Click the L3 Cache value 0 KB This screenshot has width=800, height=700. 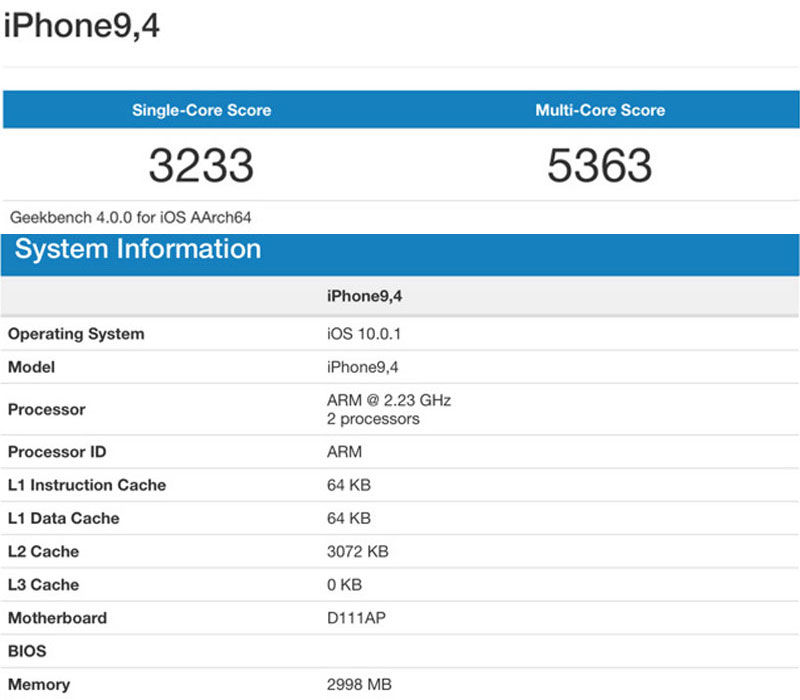point(344,585)
